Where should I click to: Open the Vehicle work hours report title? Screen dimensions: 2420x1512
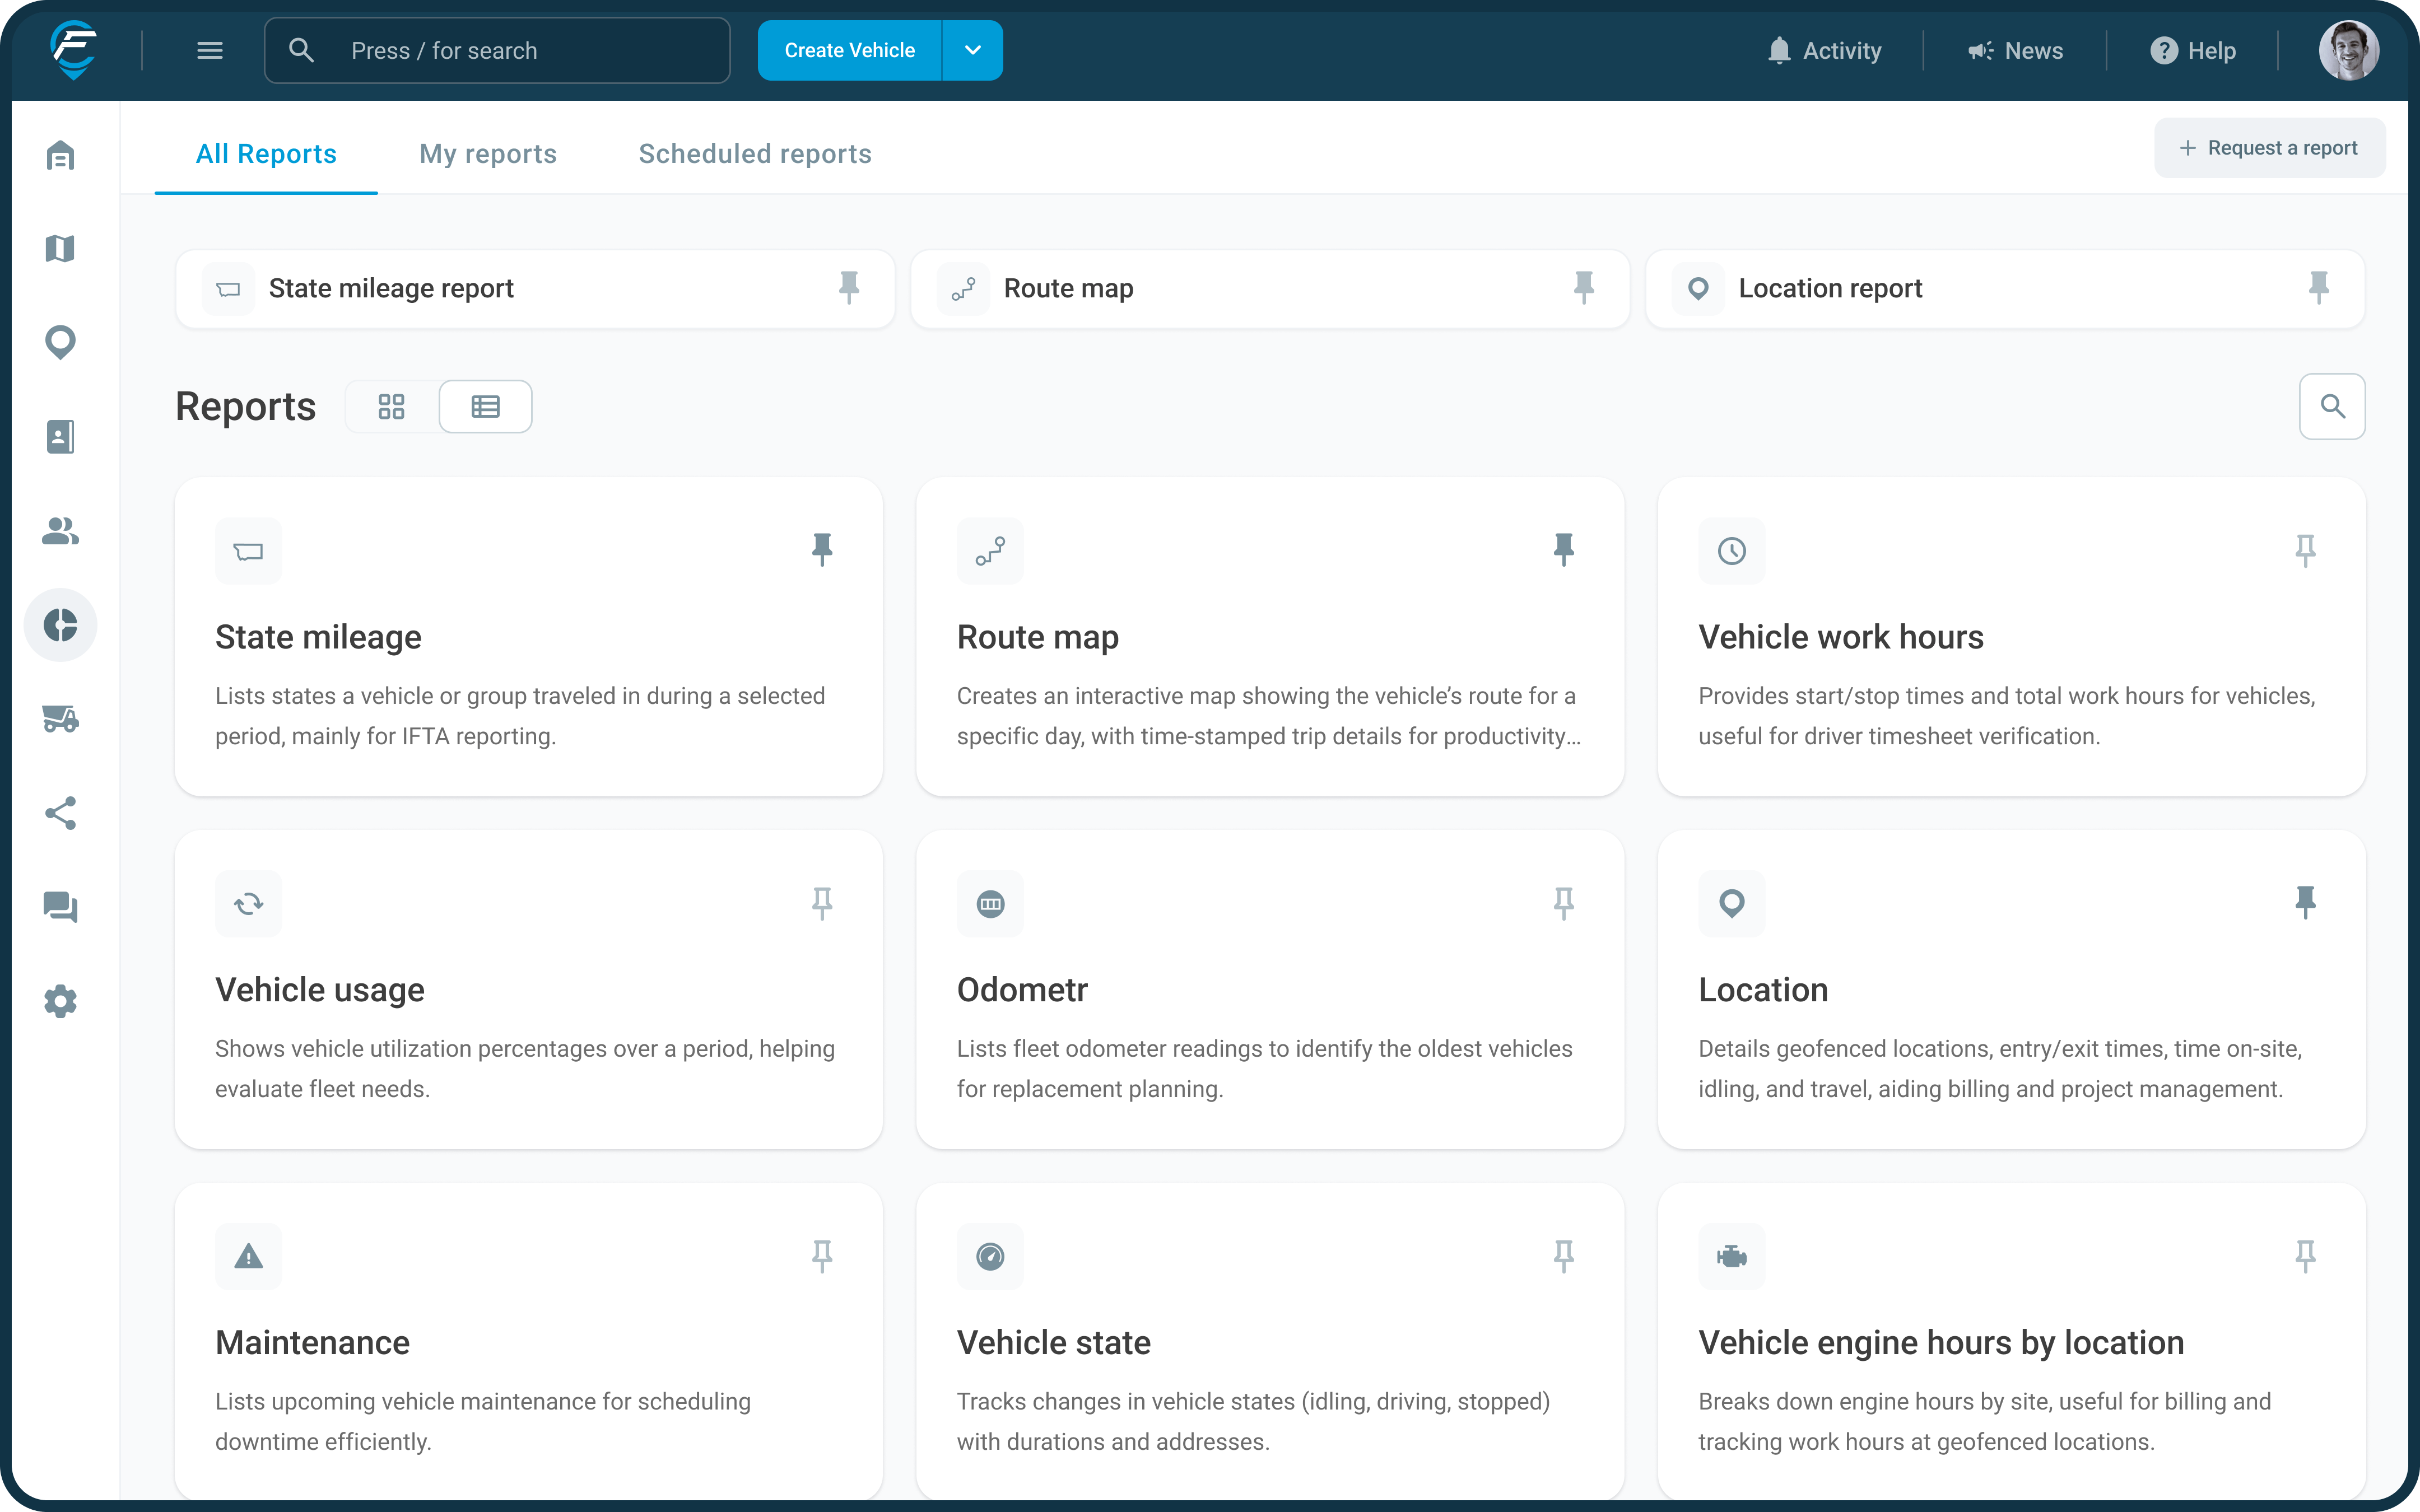[x=1841, y=637]
